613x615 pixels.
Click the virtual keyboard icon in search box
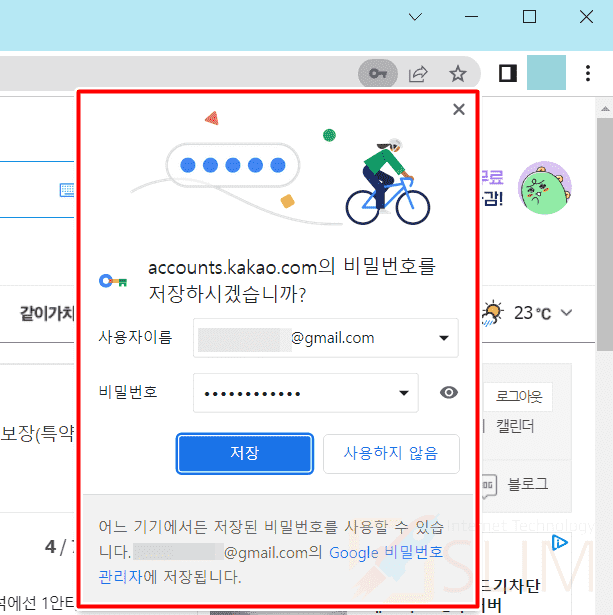click(x=67, y=190)
